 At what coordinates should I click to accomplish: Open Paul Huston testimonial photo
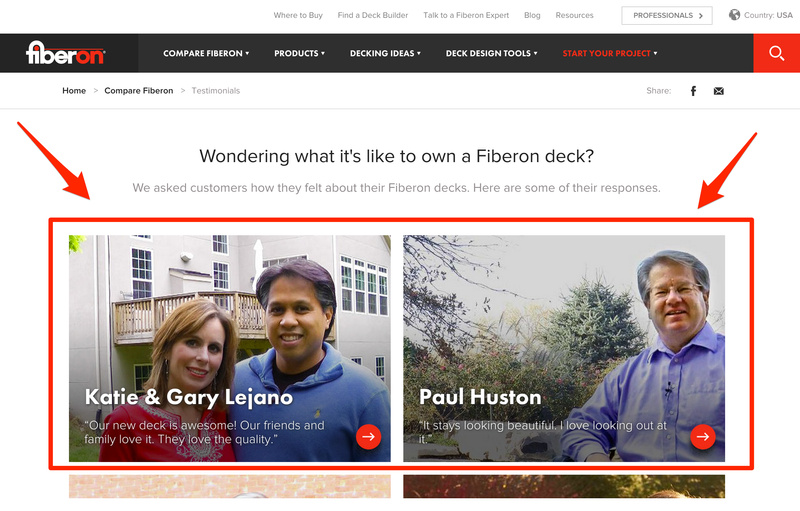[x=564, y=348]
